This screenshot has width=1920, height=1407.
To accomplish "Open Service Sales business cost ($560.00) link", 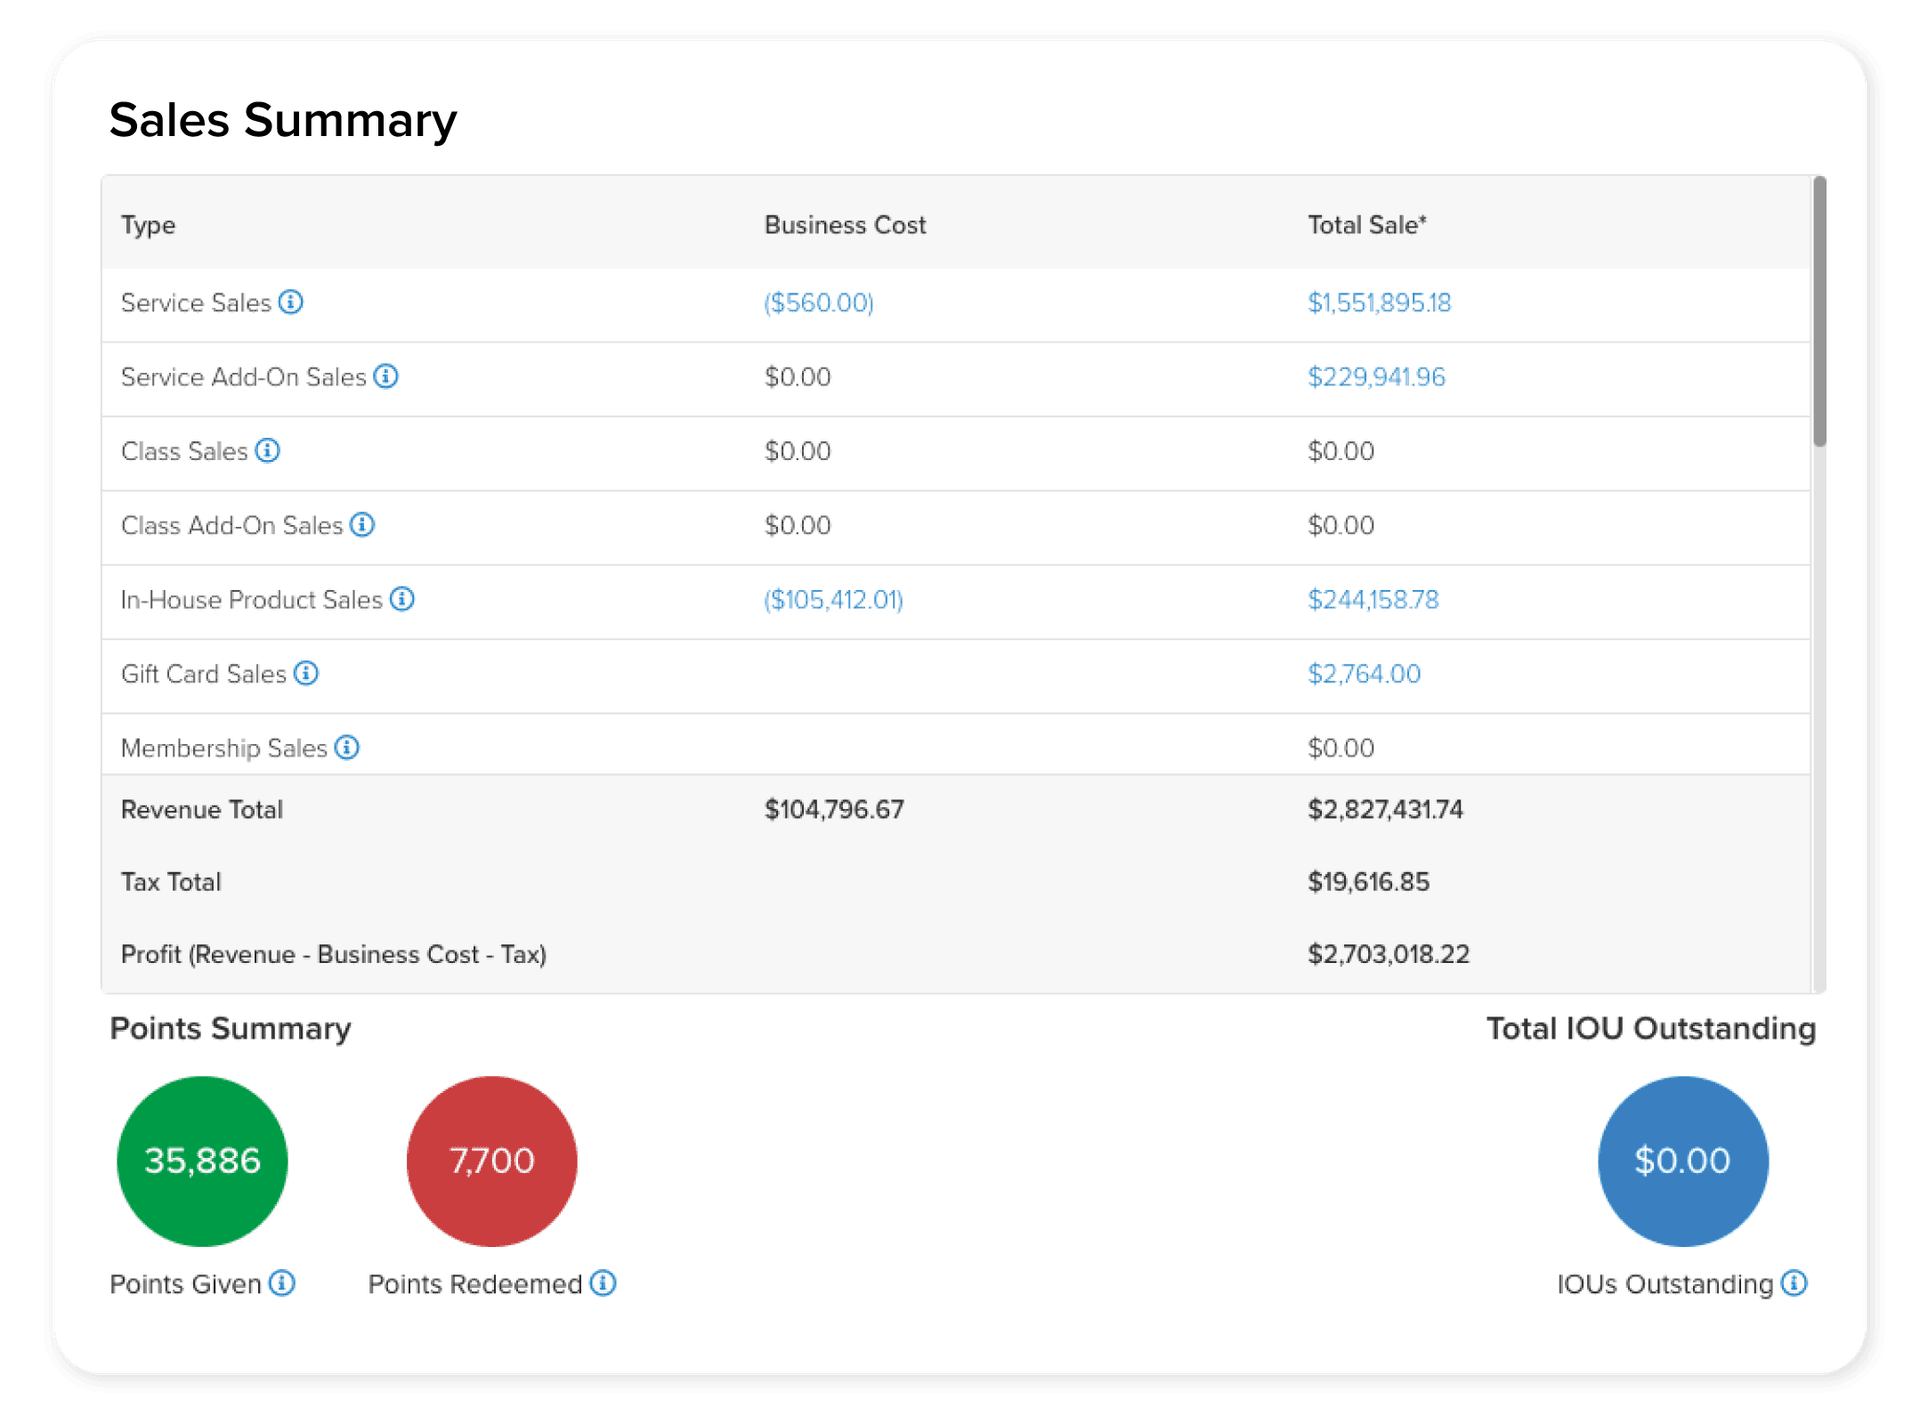I will (x=818, y=303).
